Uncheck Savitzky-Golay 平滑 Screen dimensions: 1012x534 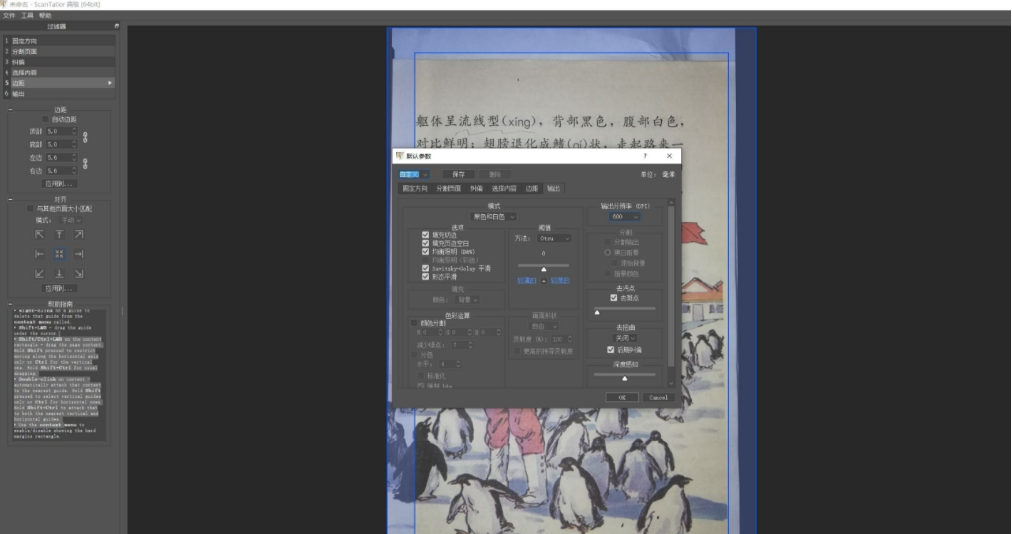(x=425, y=268)
